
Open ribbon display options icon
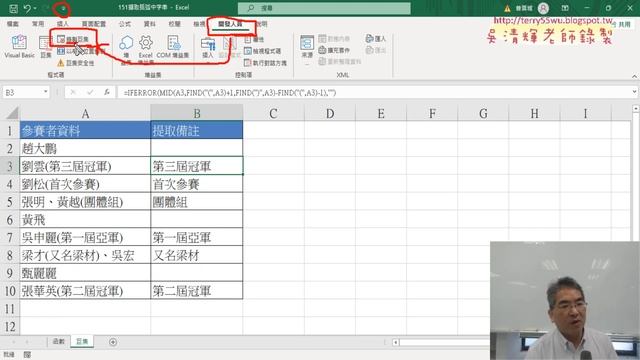point(565,8)
